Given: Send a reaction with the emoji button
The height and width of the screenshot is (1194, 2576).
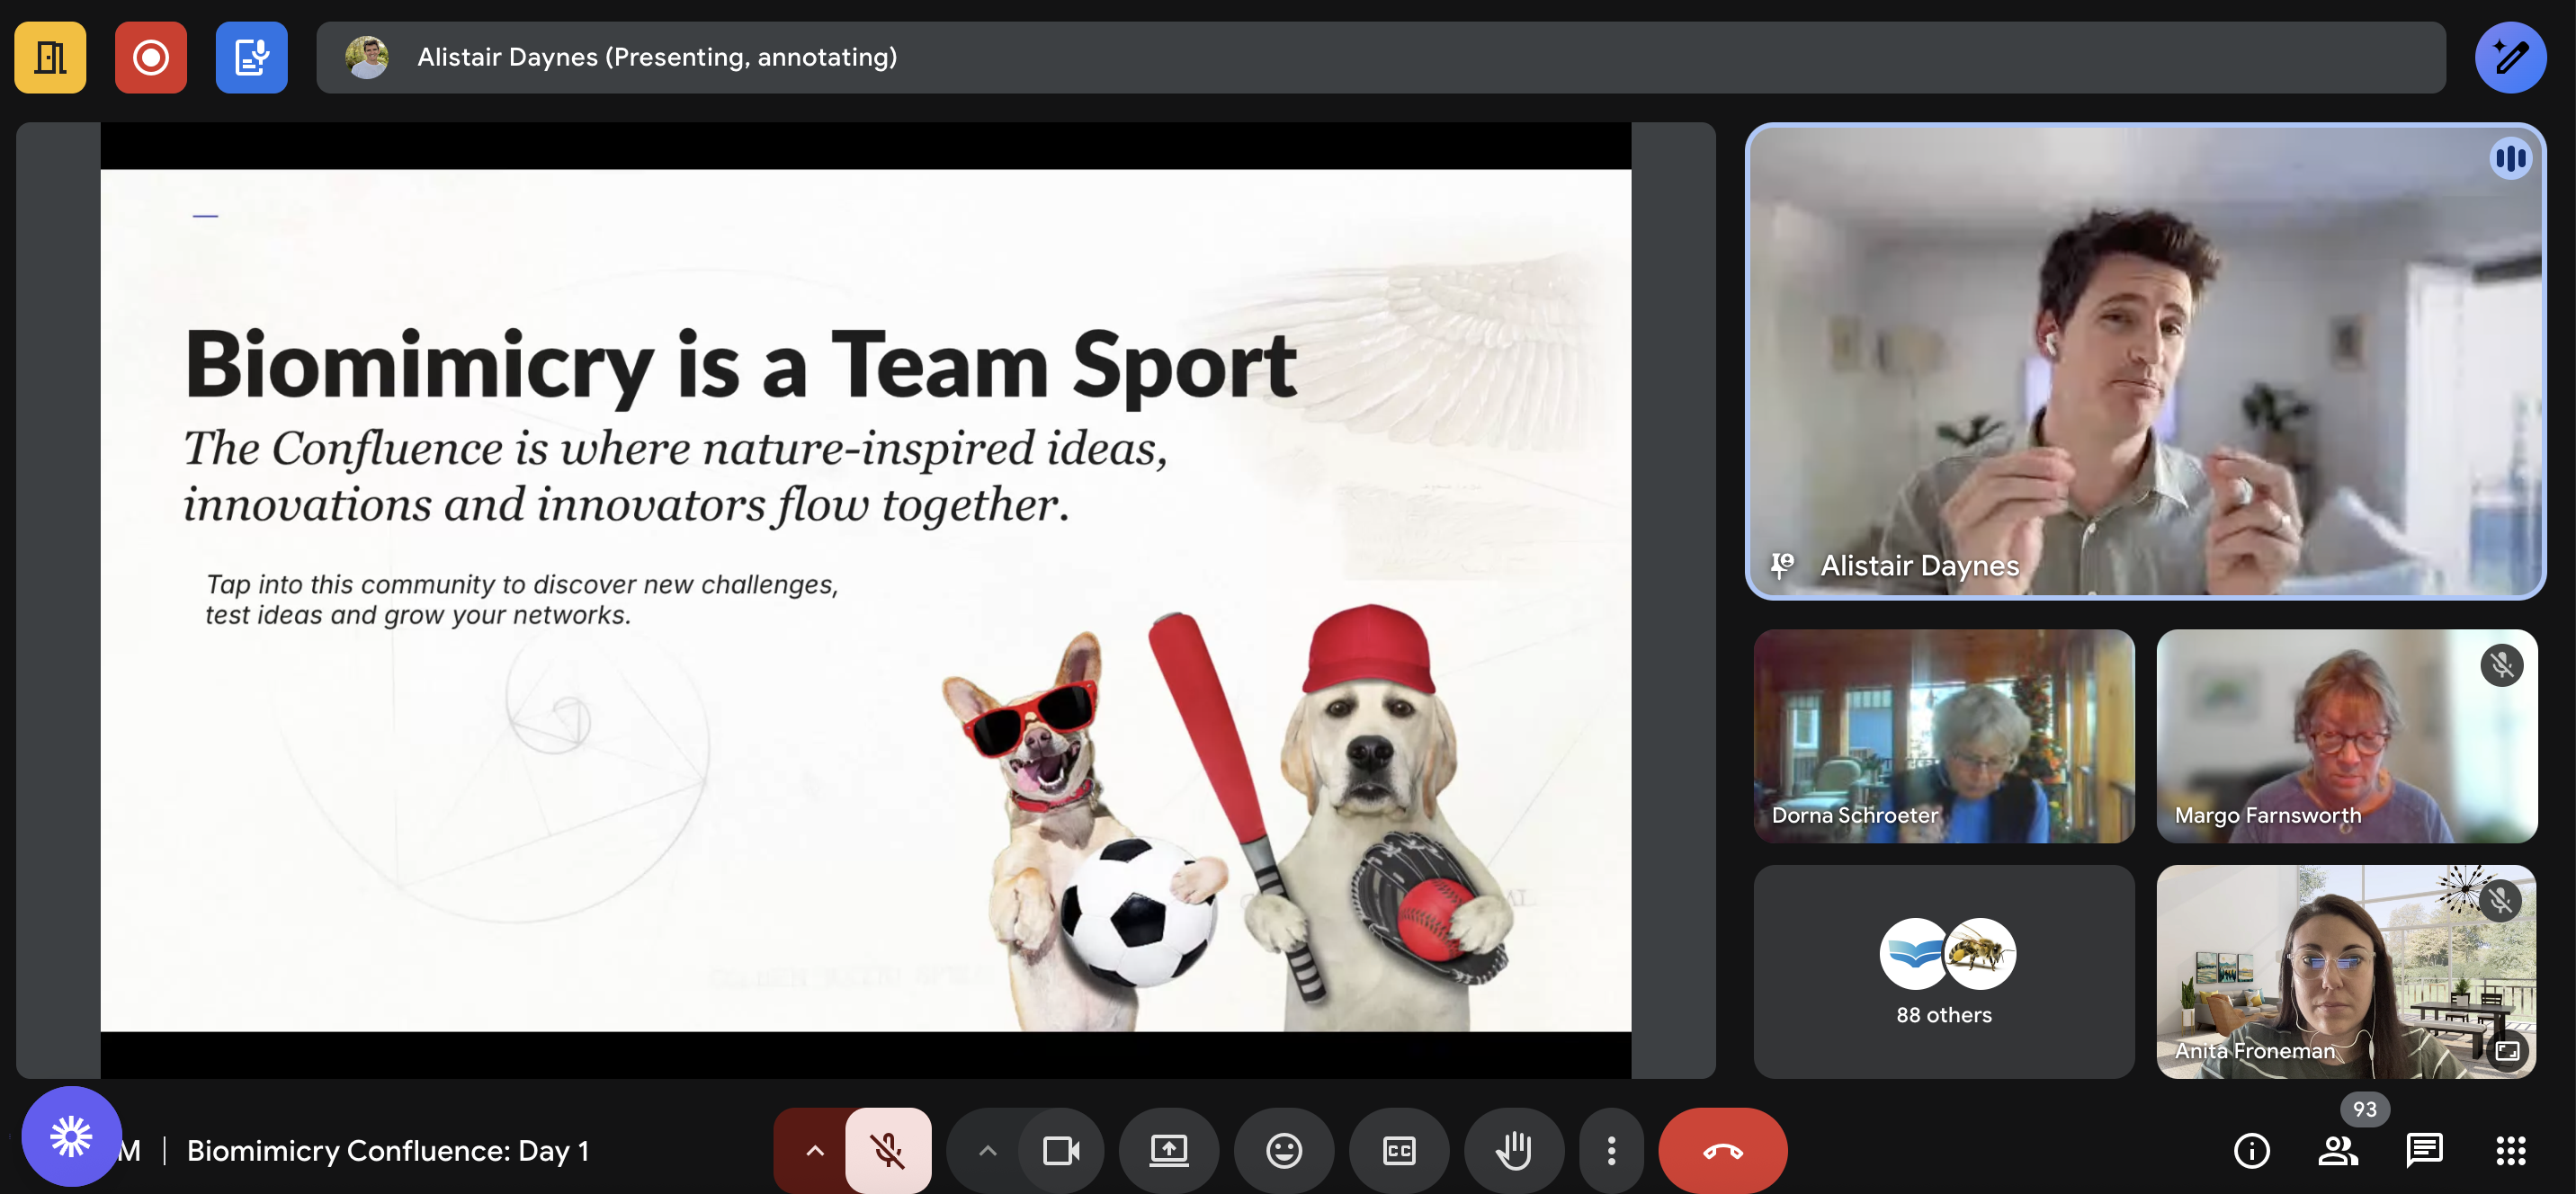Looking at the screenshot, I should tap(1283, 1150).
